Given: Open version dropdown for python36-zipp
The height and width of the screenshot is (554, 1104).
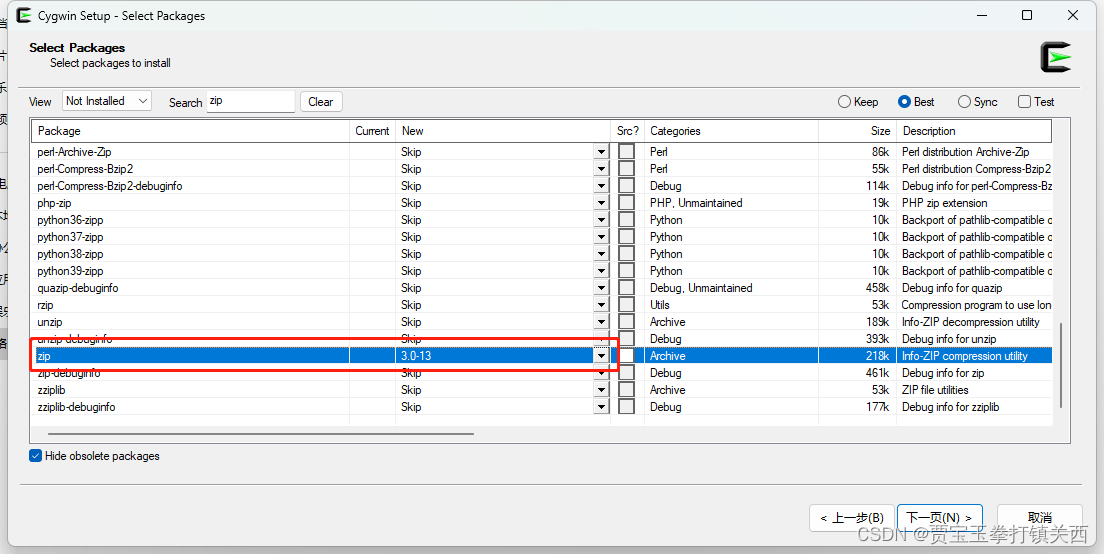Looking at the screenshot, I should [601, 220].
